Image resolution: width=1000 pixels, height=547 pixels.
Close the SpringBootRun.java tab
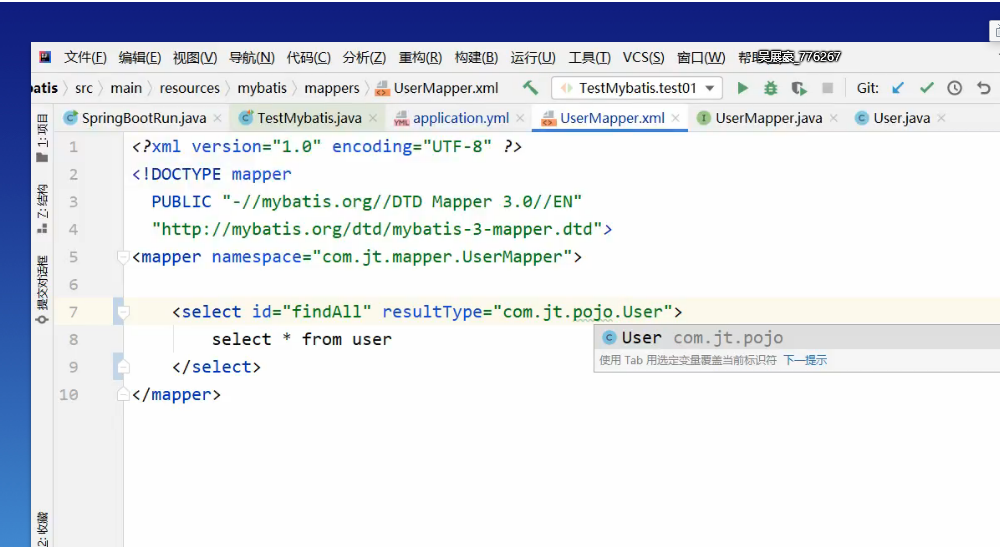(x=217, y=118)
